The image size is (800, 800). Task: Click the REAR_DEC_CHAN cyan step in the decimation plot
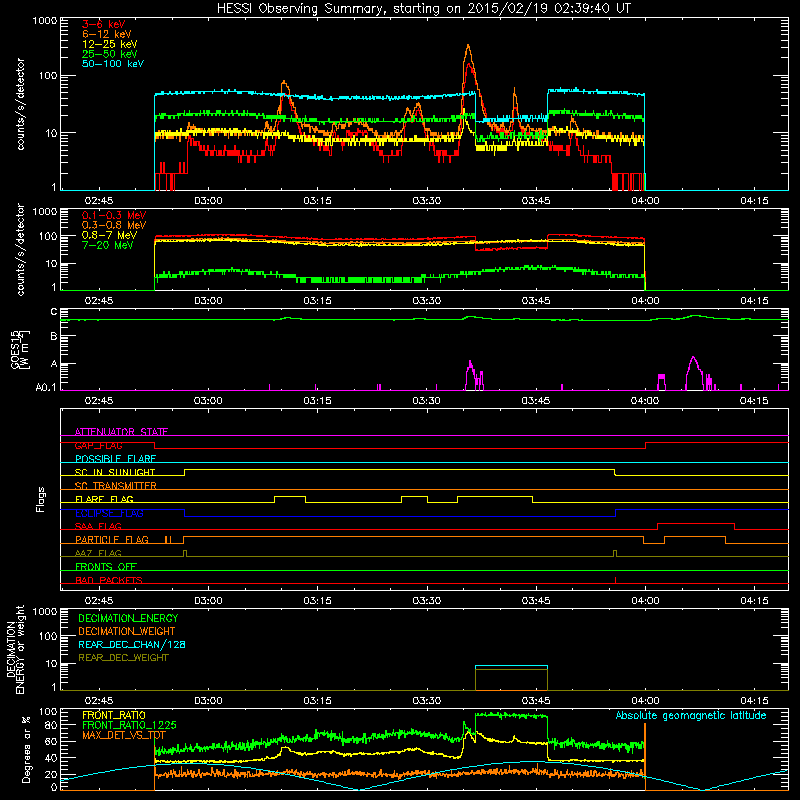(511, 666)
